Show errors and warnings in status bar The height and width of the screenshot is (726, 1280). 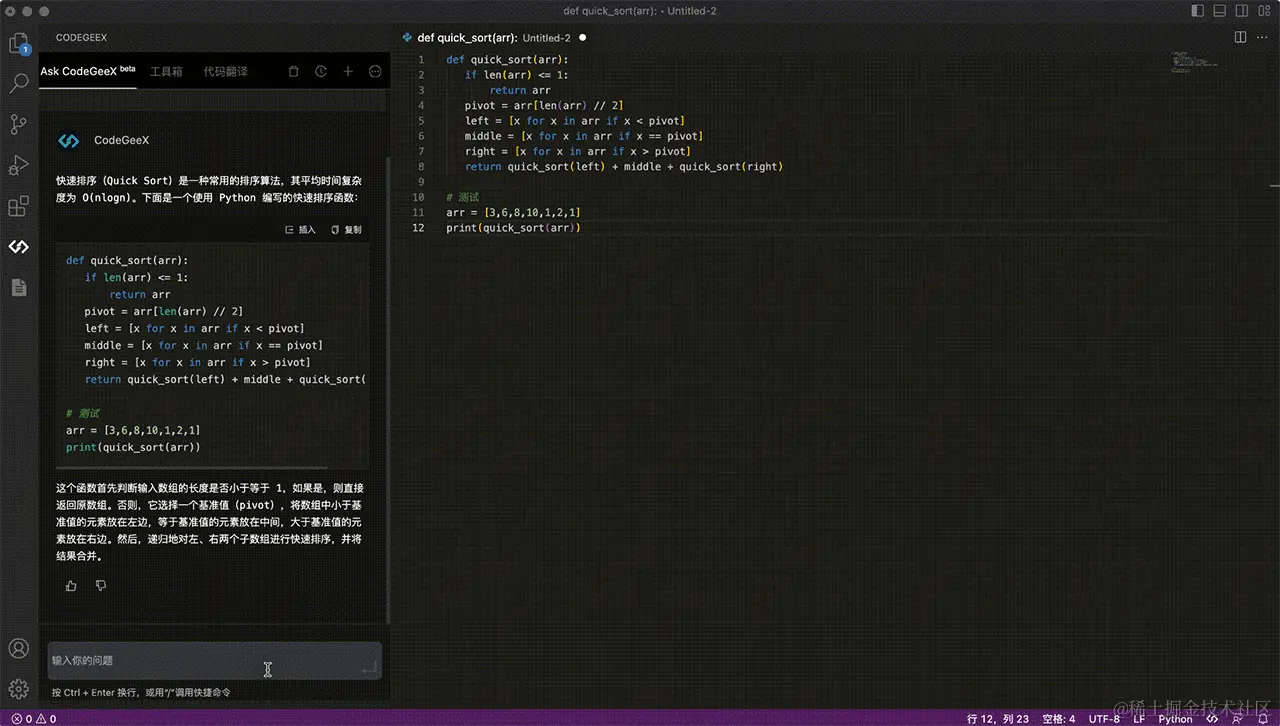coord(33,718)
